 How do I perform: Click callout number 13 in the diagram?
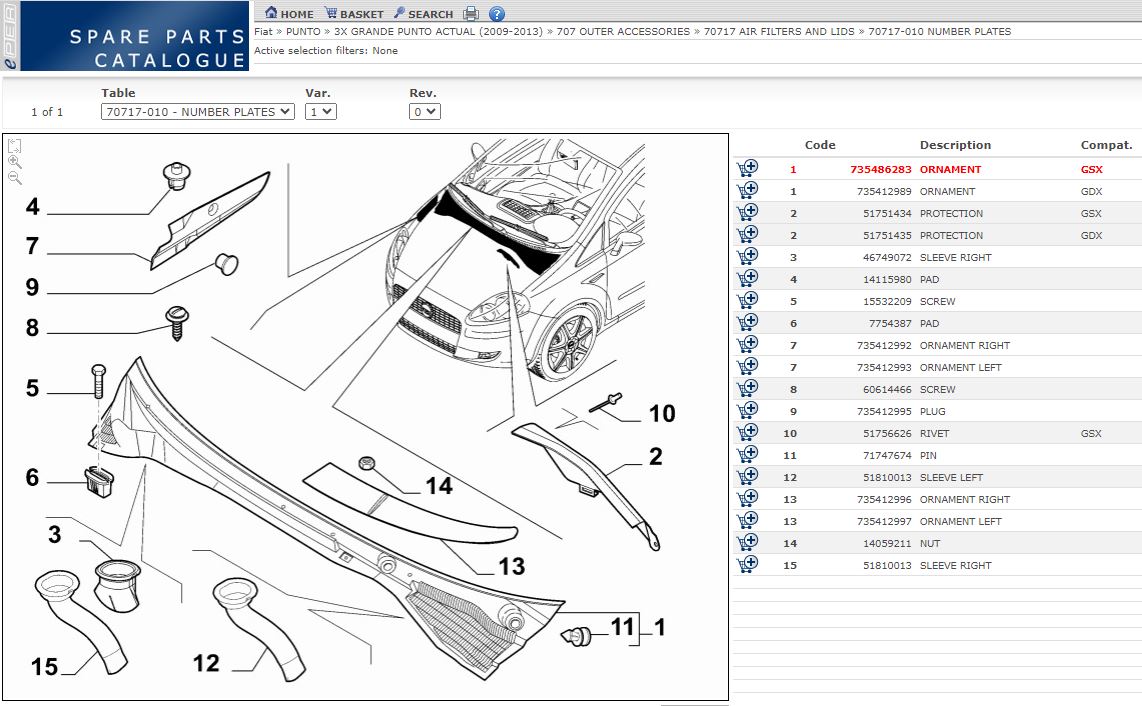(x=511, y=566)
